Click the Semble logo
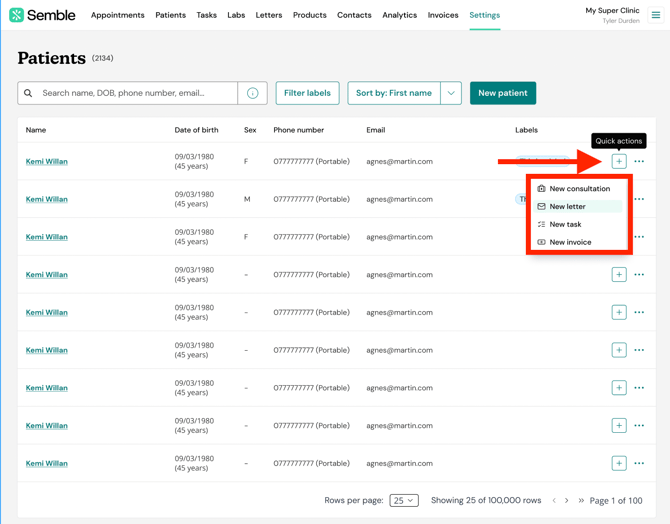This screenshot has height=524, width=670. coord(43,15)
